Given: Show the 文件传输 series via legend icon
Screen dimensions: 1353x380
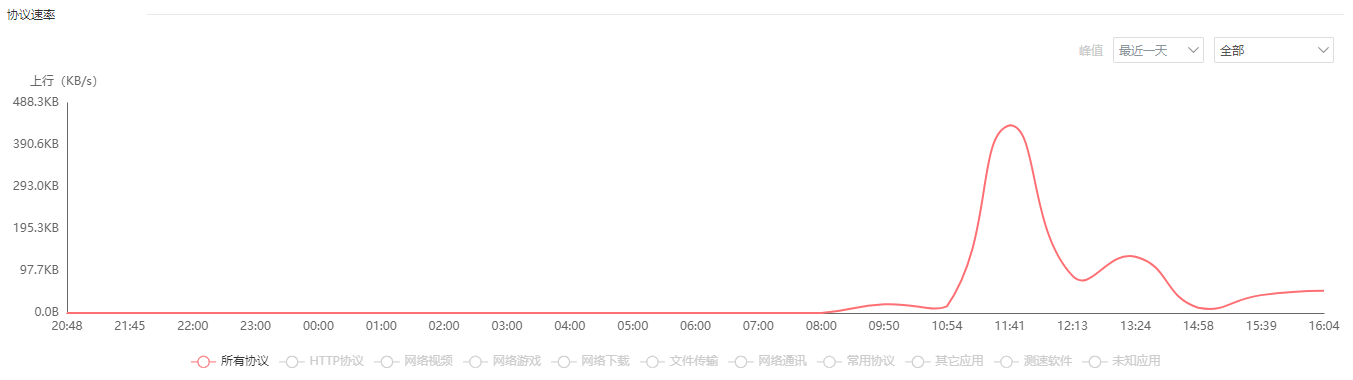Looking at the screenshot, I should tap(652, 361).
